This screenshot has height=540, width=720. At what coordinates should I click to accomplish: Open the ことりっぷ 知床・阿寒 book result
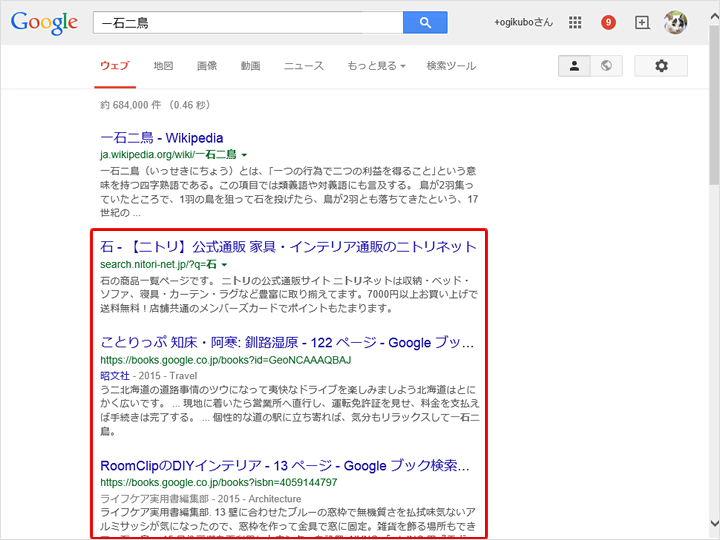pyautogui.click(x=287, y=343)
